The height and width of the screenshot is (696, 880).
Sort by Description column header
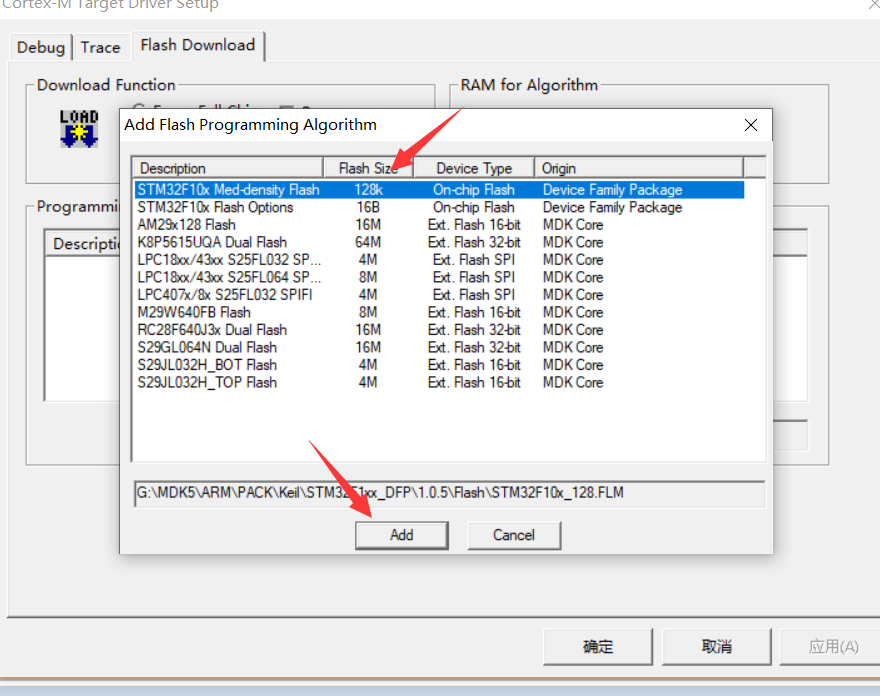coord(228,168)
